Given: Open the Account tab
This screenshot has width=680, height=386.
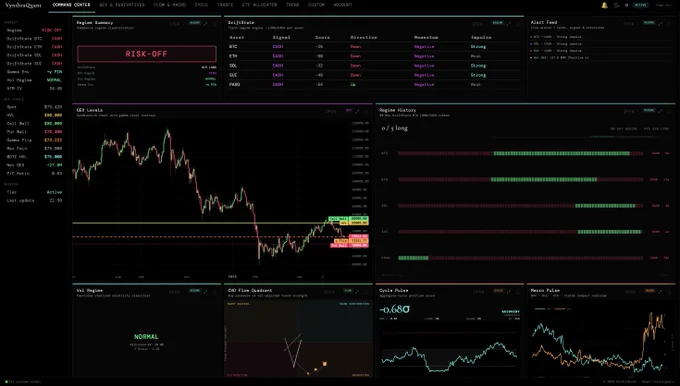Looking at the screenshot, I should (x=343, y=5).
